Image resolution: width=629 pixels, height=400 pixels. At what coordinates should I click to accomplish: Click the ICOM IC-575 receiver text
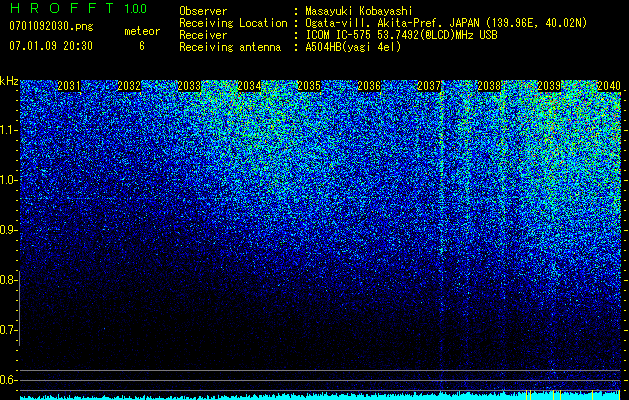401,35
